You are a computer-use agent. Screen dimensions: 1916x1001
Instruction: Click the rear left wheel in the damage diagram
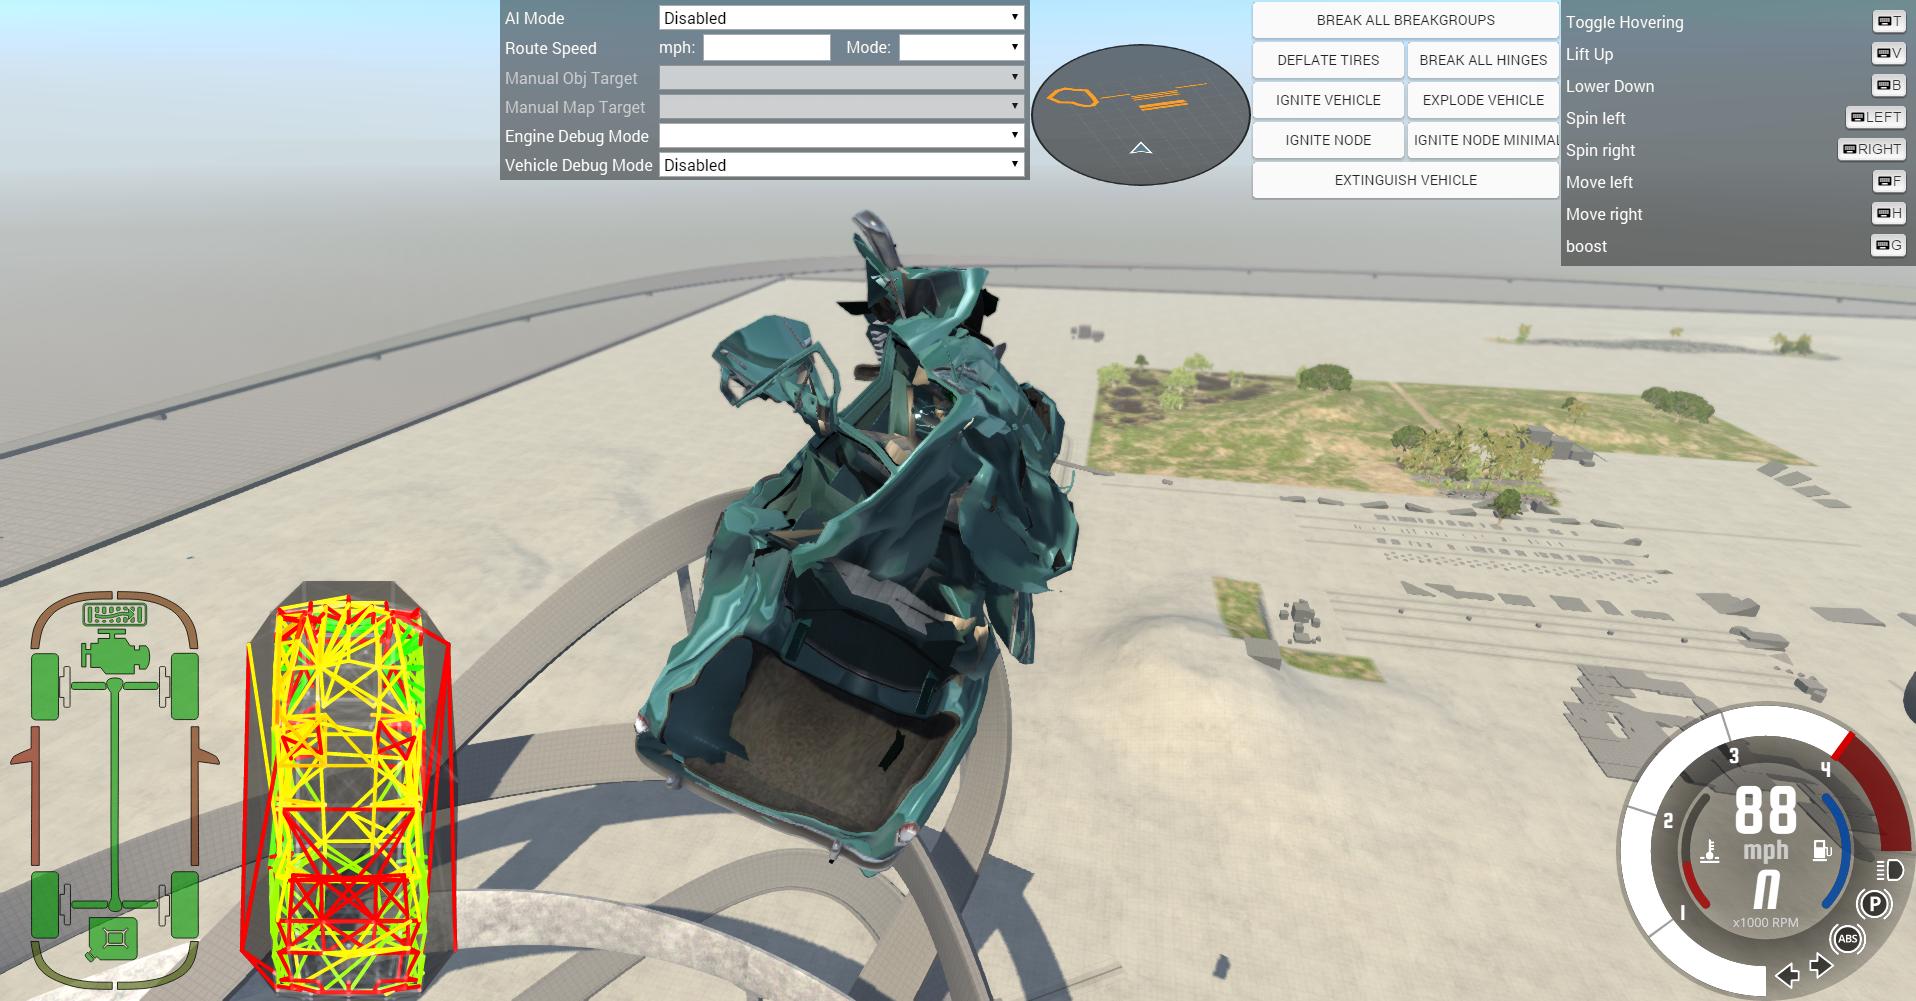45,904
